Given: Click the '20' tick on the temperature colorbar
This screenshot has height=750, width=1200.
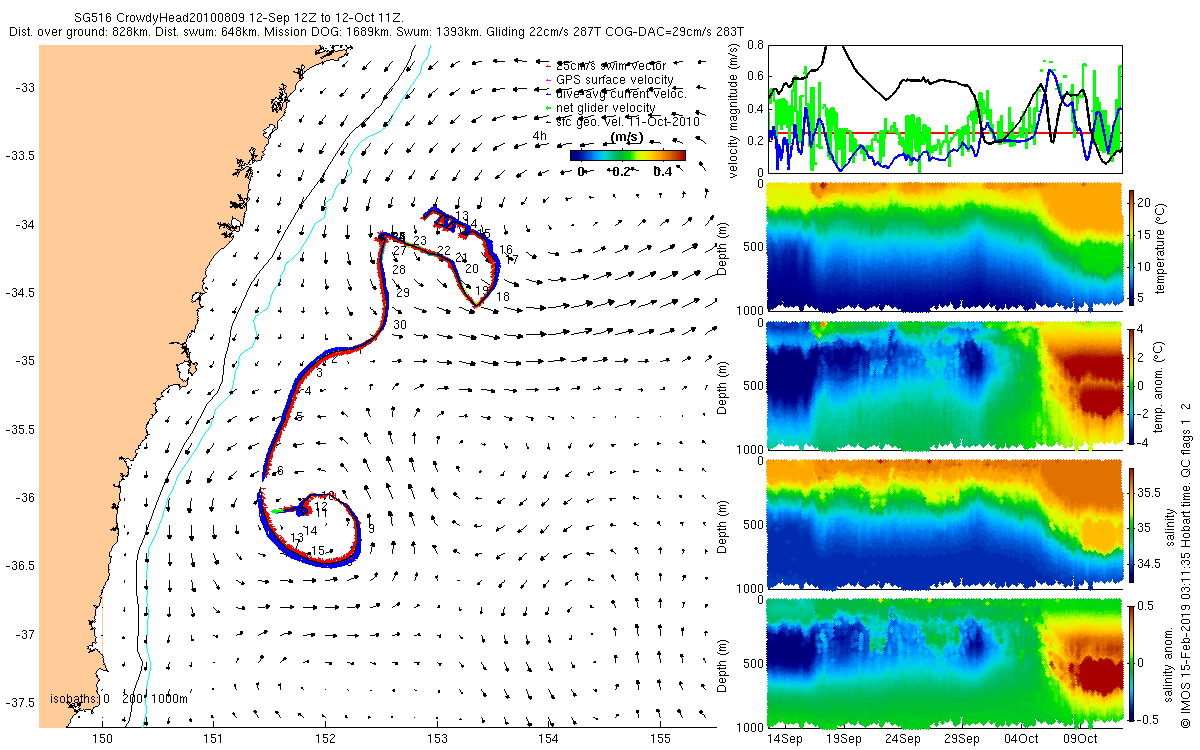Looking at the screenshot, I should coord(1145,201).
